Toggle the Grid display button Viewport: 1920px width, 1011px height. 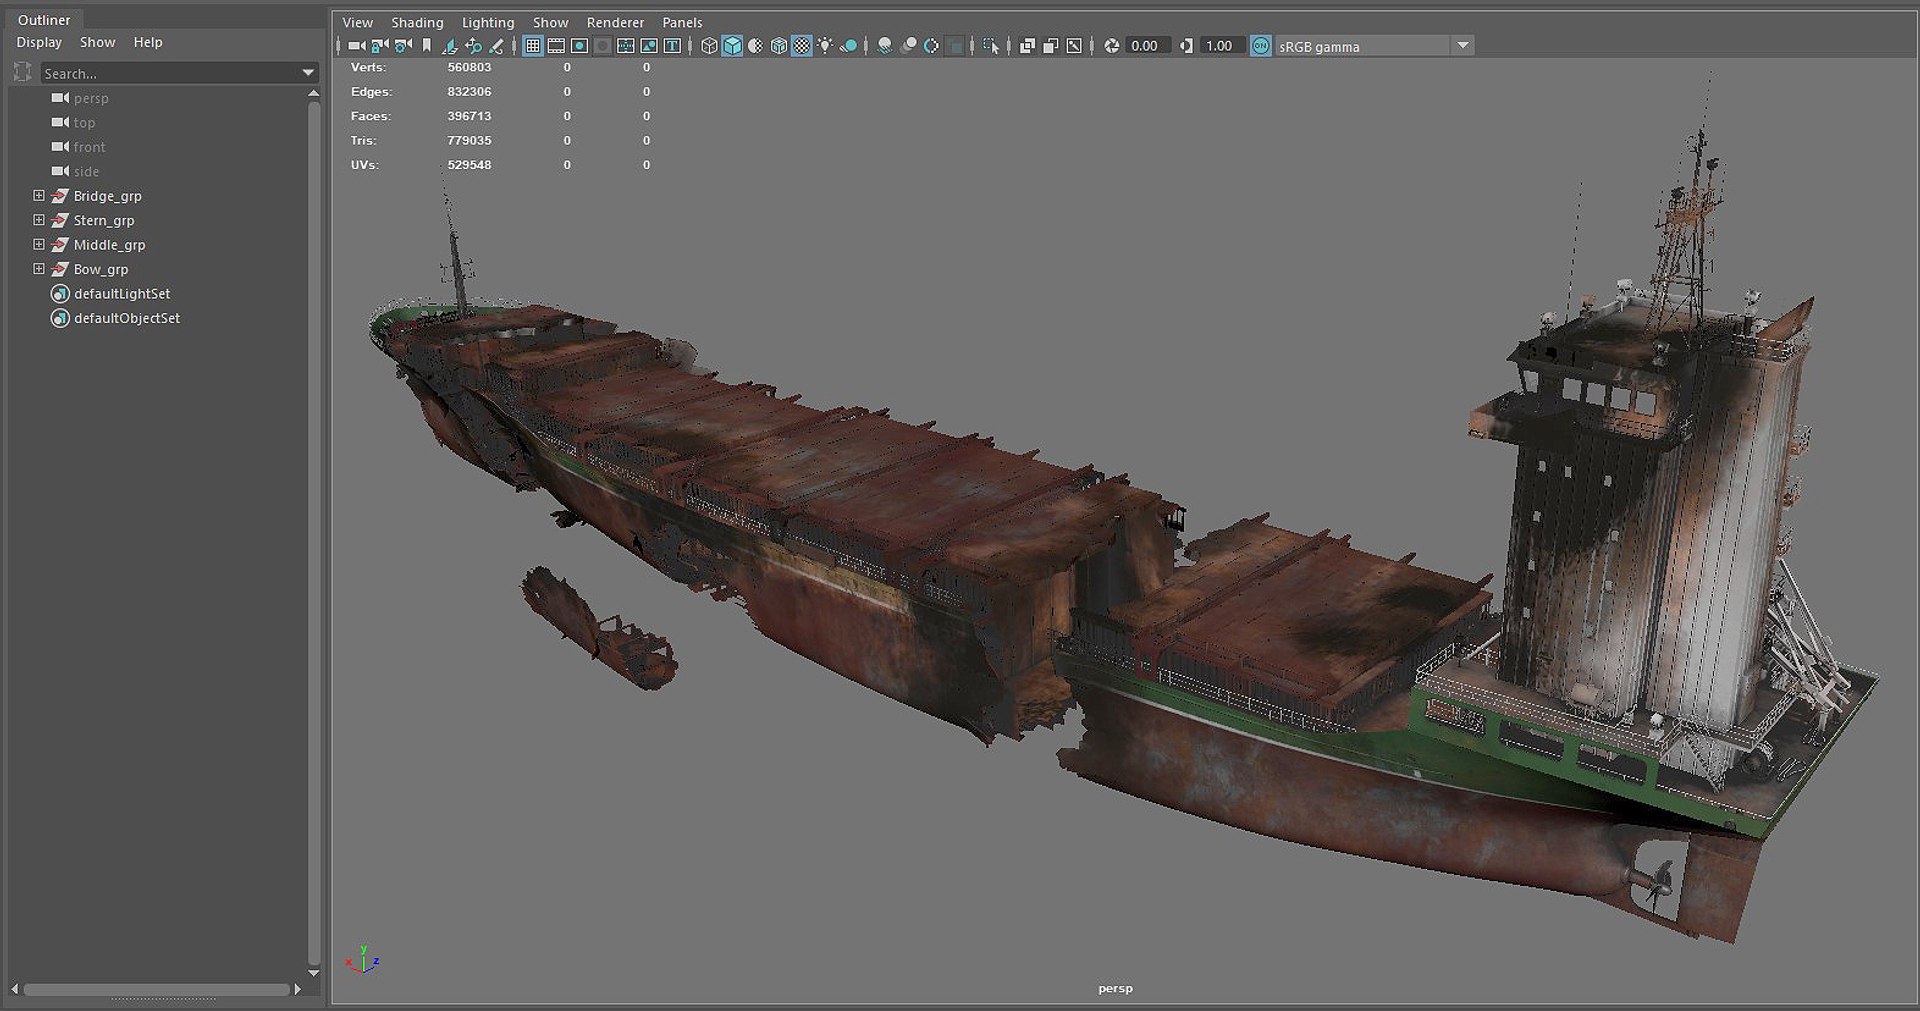pos(533,46)
